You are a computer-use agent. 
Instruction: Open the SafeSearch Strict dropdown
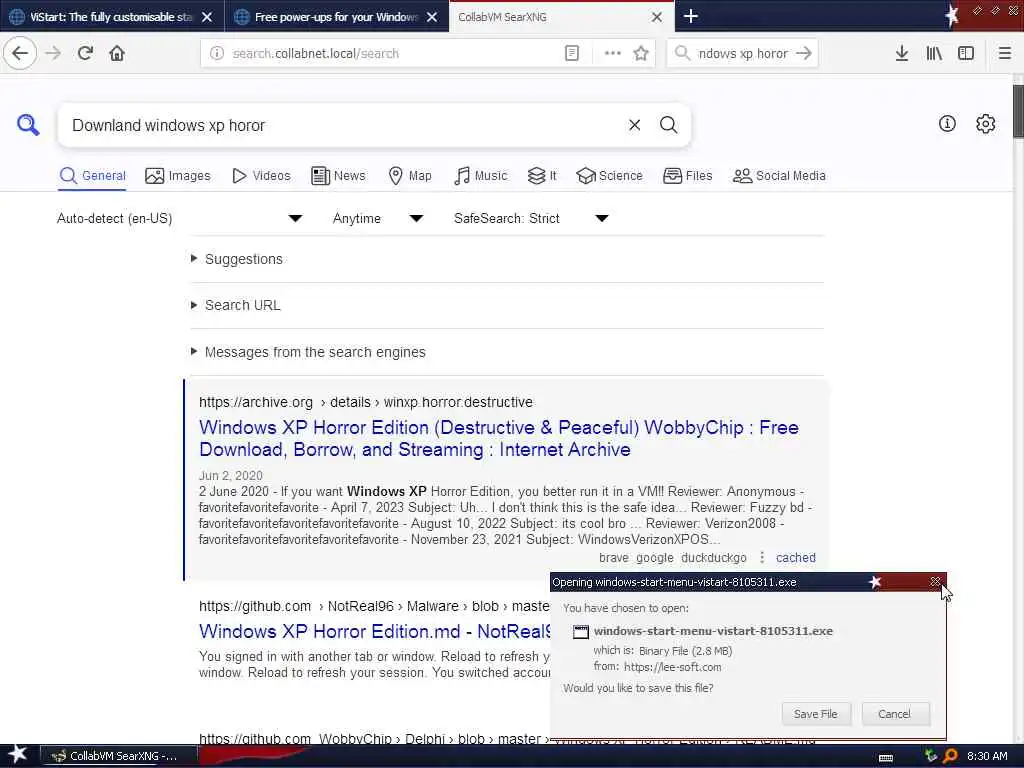(x=531, y=218)
